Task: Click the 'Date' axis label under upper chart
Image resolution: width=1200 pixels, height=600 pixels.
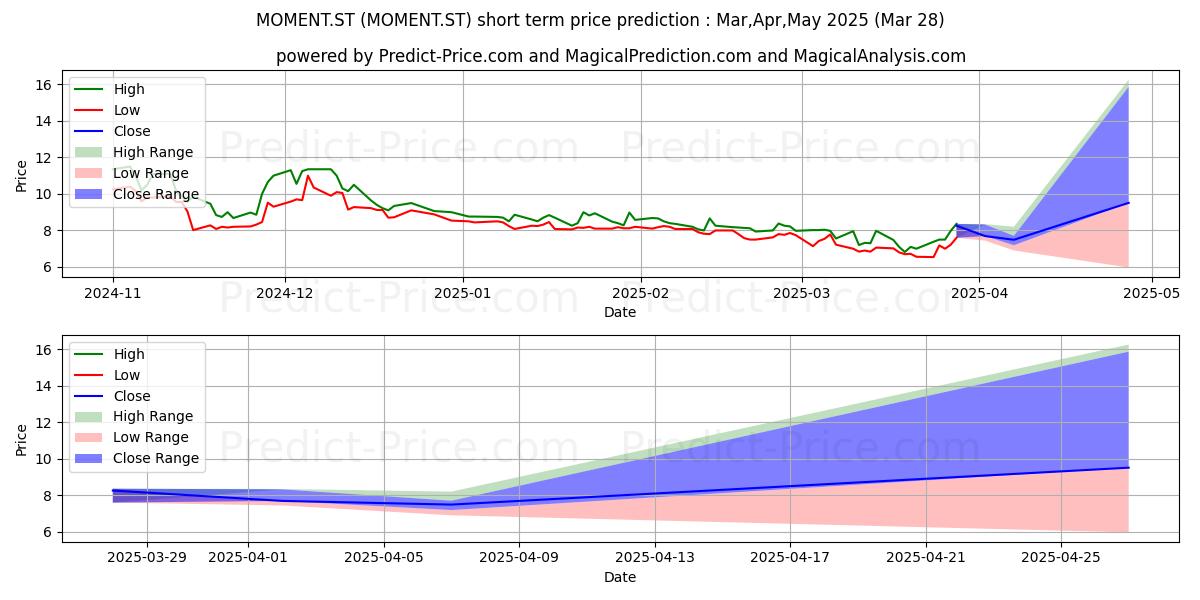Action: 620,313
